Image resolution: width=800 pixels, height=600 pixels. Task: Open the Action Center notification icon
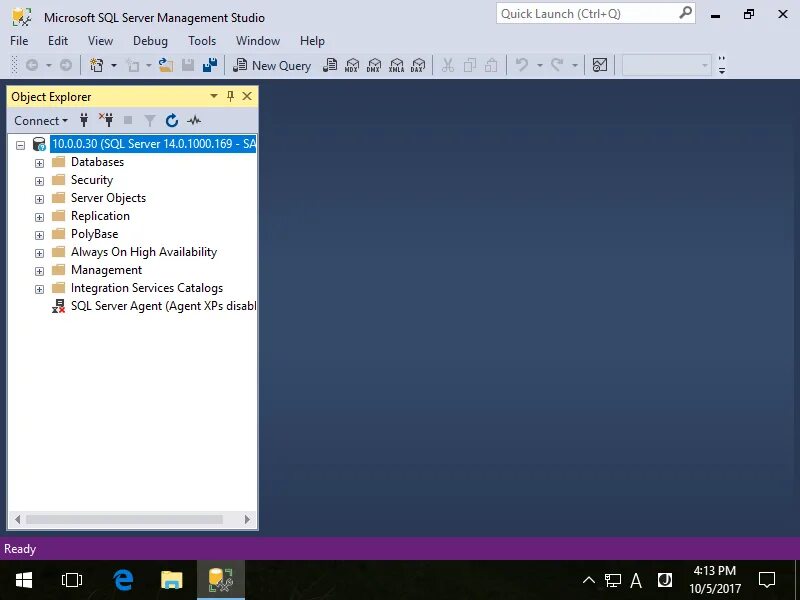point(767,580)
